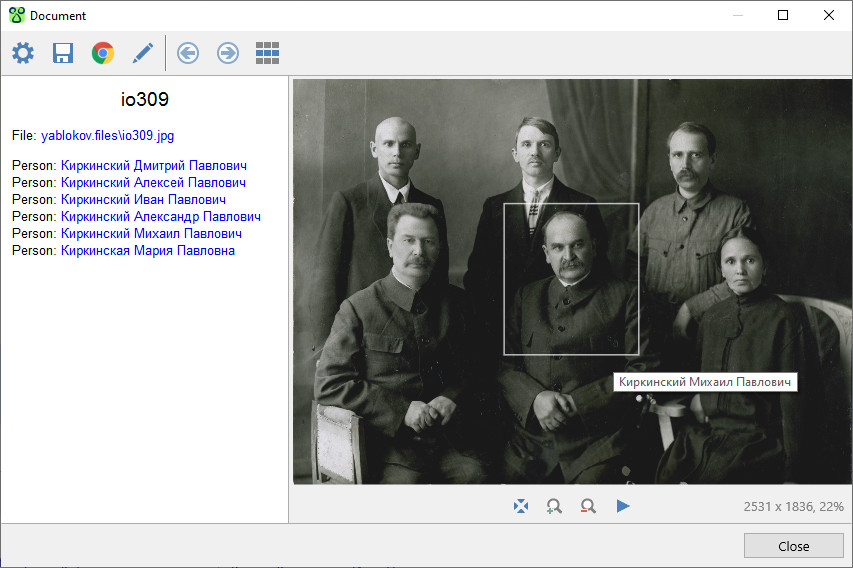853x568 pixels.
Task: Click the Document app icon in title bar
Action: [17, 15]
